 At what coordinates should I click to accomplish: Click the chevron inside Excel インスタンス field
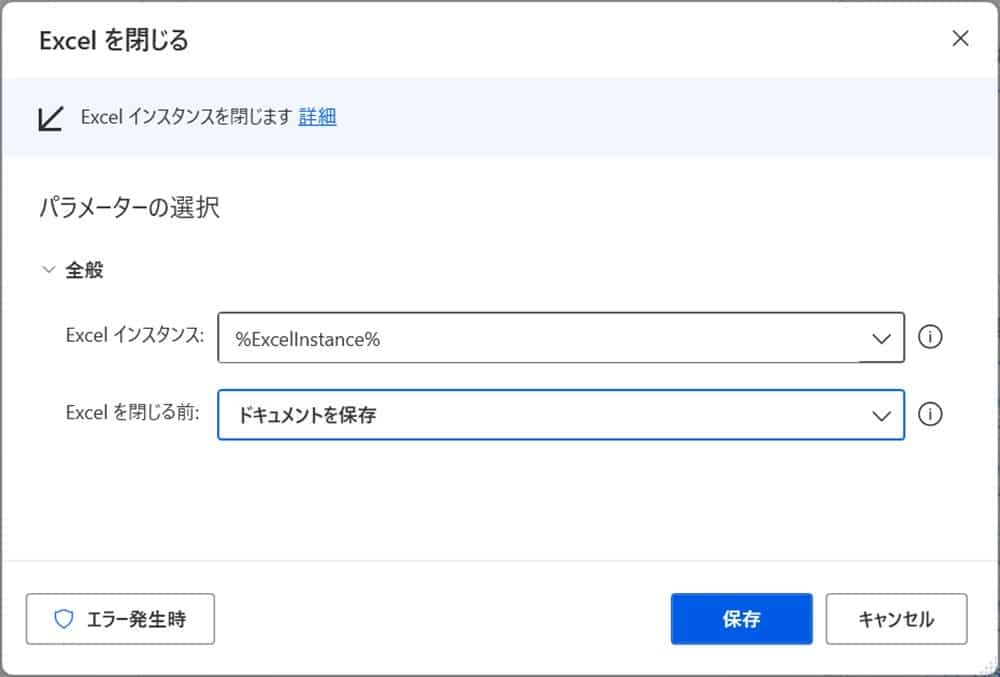point(880,337)
